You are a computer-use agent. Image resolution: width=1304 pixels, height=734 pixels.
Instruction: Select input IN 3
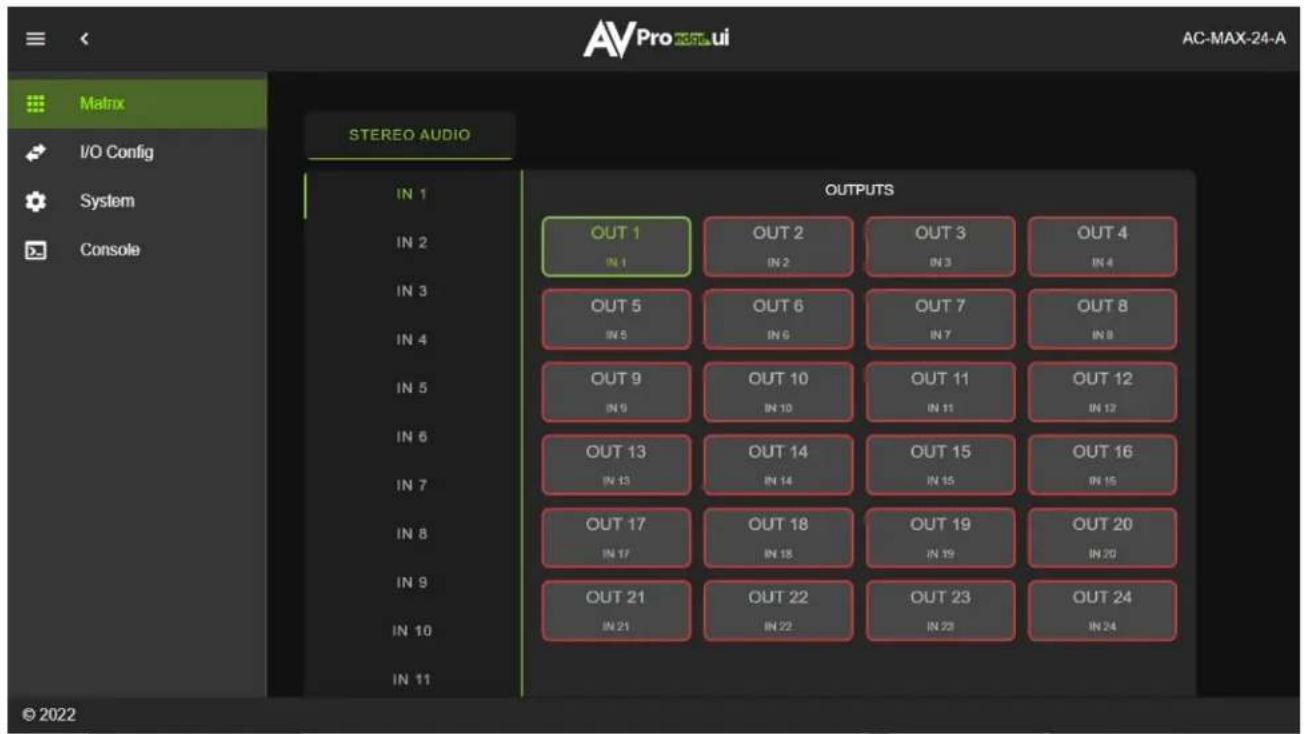412,291
